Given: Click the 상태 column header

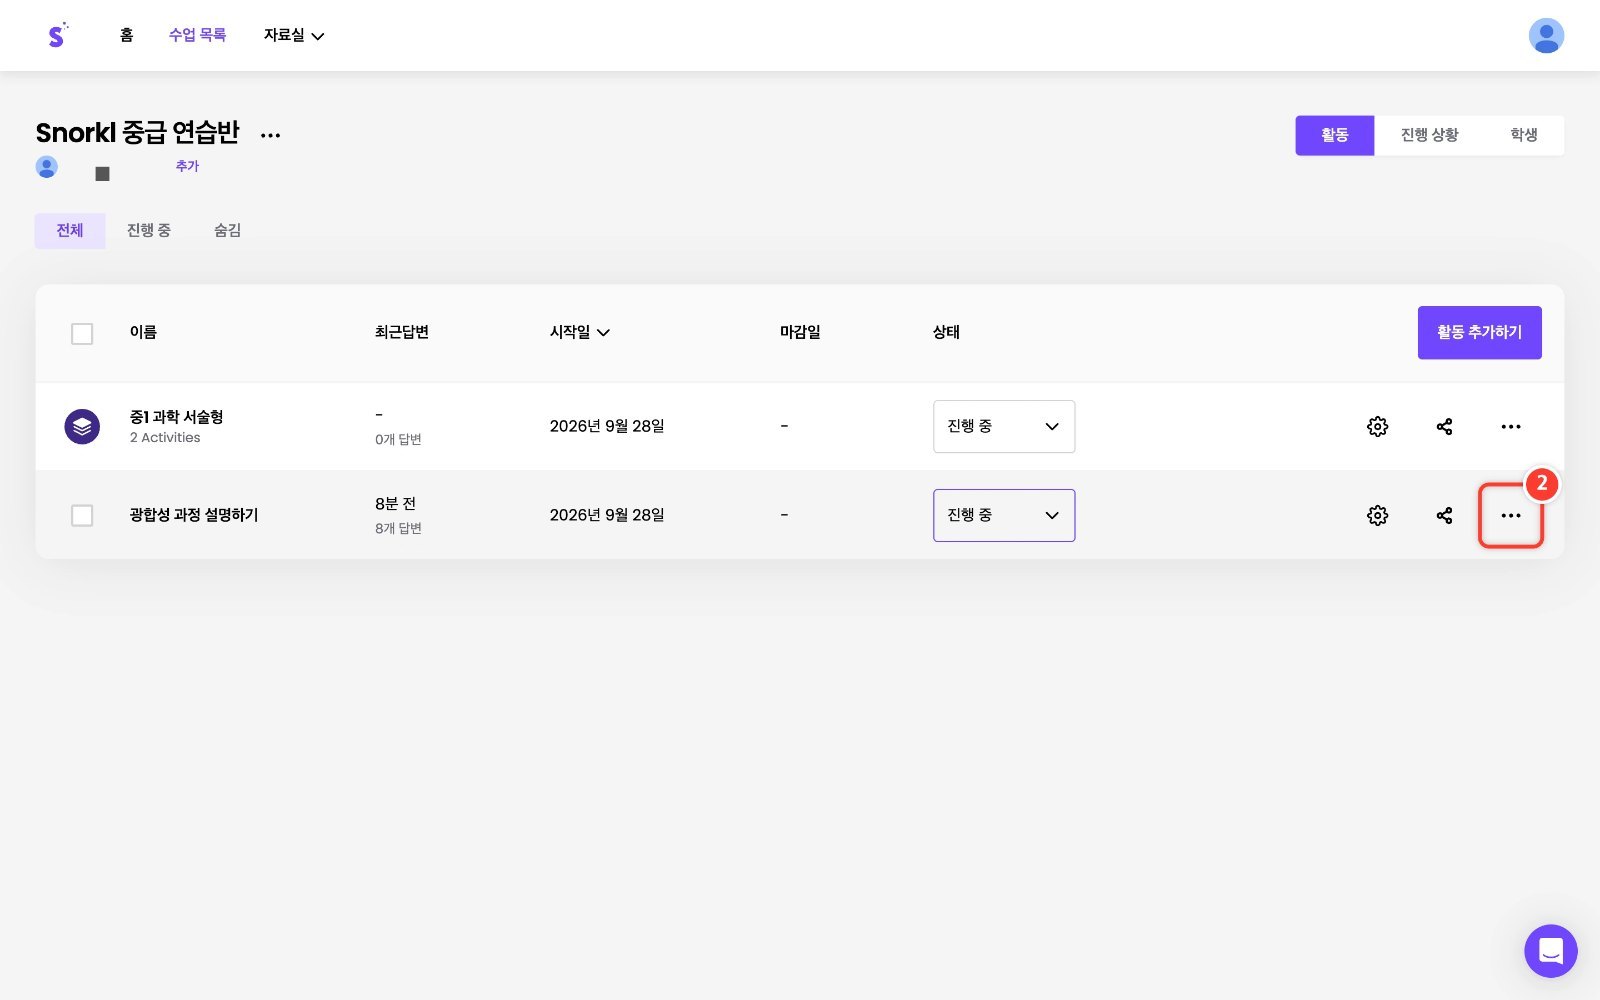Looking at the screenshot, I should coord(946,332).
